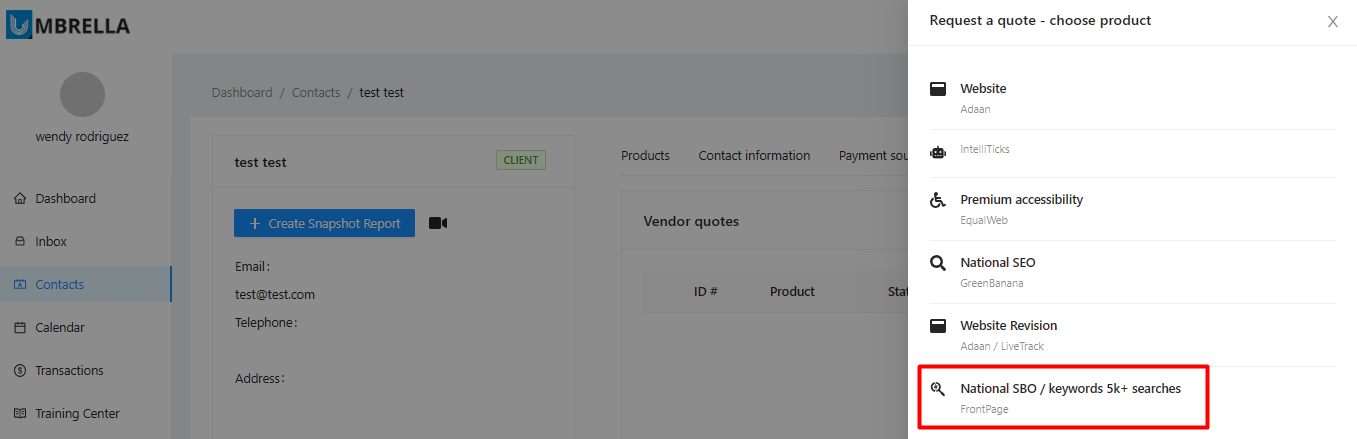Image resolution: width=1357 pixels, height=439 pixels.
Task: Click the Dashboard home icon
Action: click(x=20, y=198)
